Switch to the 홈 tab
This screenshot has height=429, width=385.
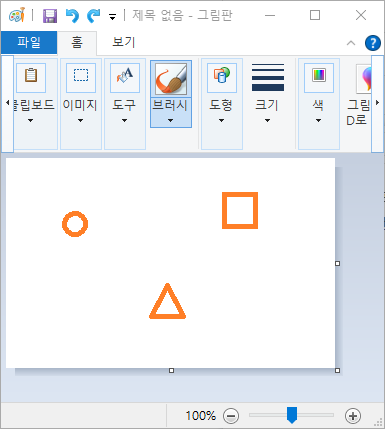[77, 43]
